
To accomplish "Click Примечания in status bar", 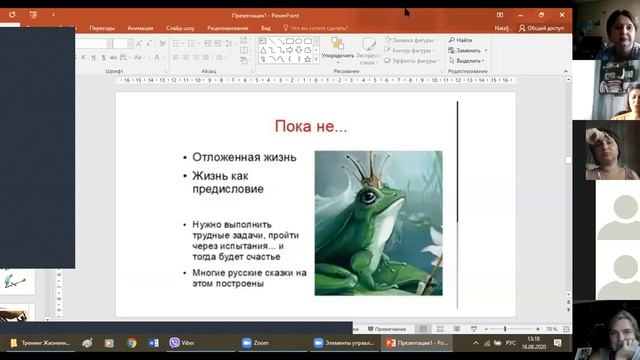I will pos(387,329).
